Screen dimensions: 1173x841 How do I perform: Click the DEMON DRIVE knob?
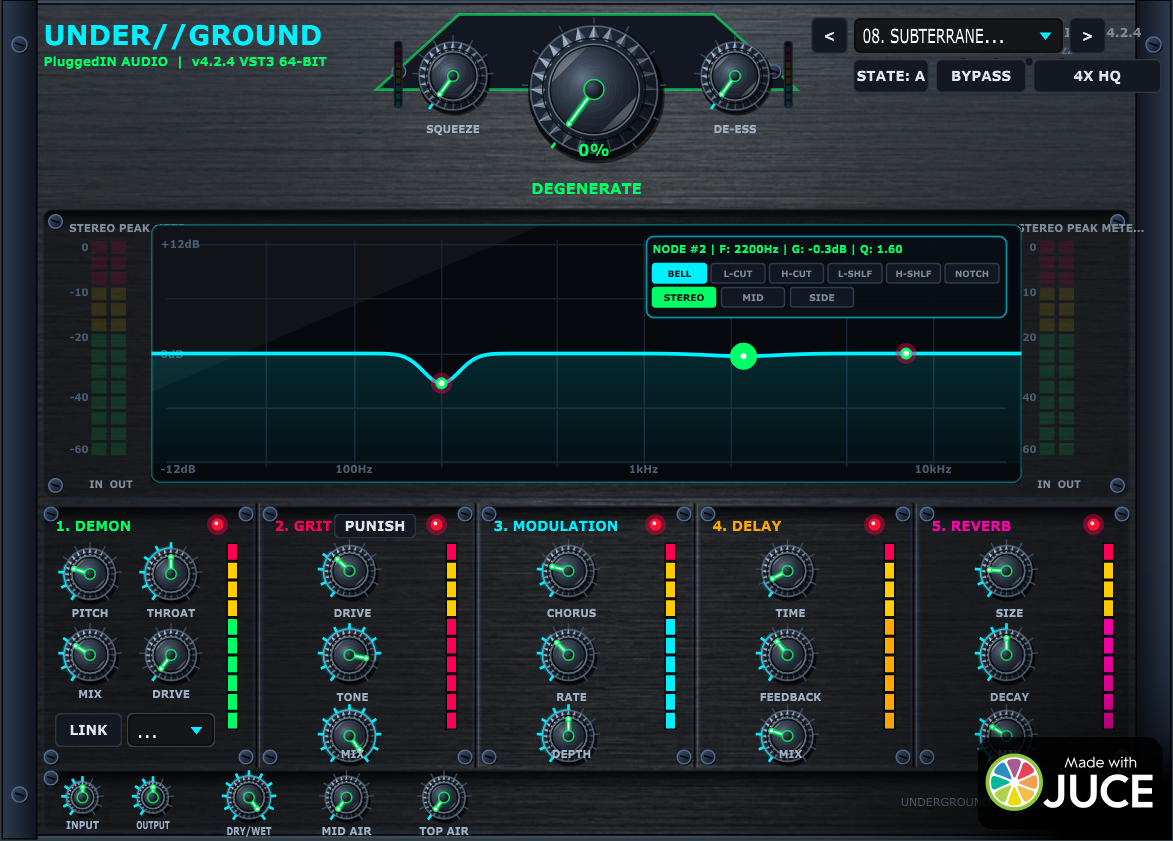click(x=171, y=655)
